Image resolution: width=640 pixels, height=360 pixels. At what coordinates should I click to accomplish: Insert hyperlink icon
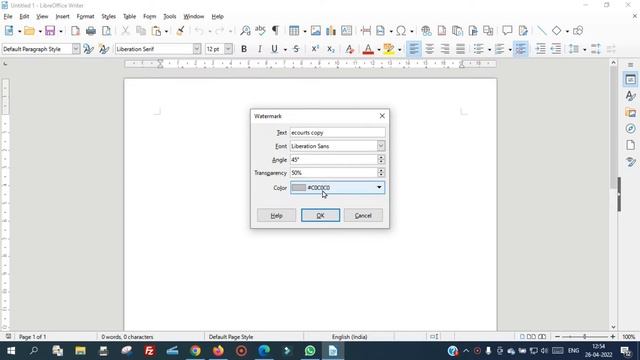pyautogui.click(x=426, y=31)
